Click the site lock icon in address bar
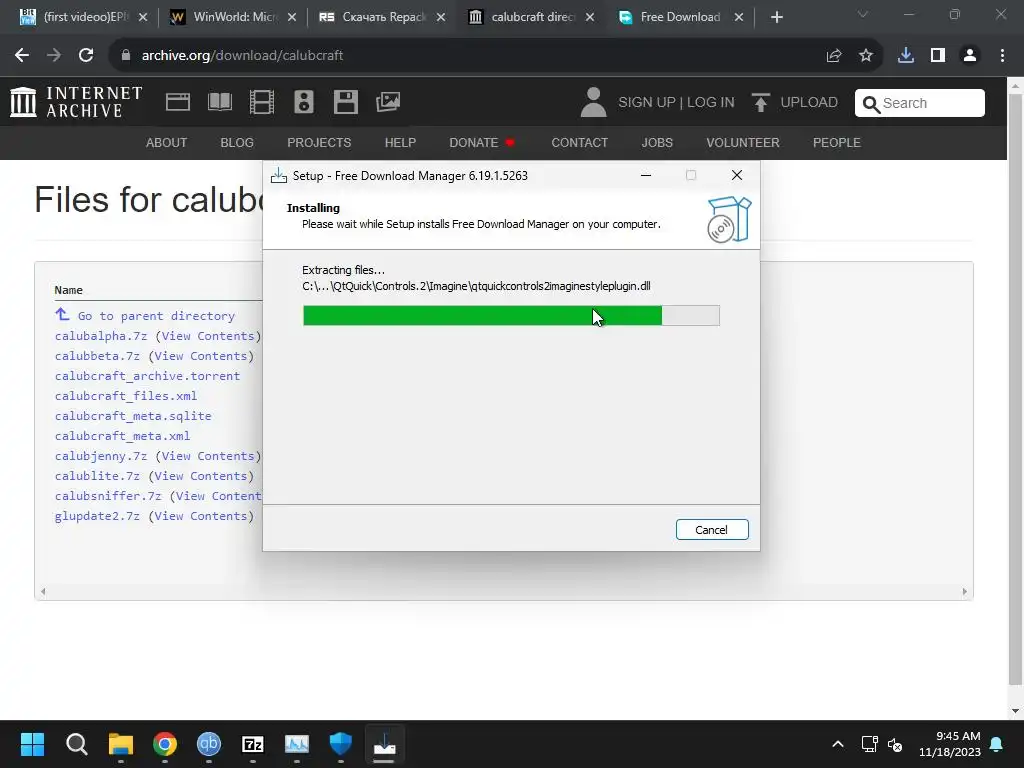This screenshot has height=768, width=1024. point(126,56)
